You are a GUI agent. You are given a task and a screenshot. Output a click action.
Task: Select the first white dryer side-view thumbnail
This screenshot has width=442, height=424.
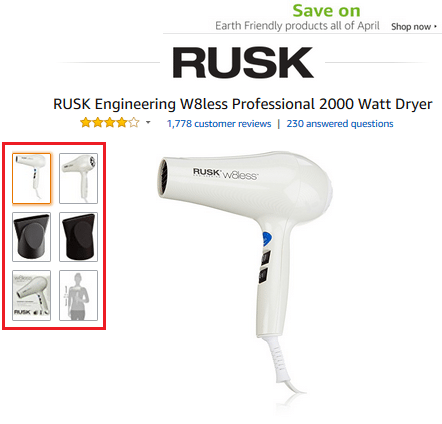click(x=32, y=178)
